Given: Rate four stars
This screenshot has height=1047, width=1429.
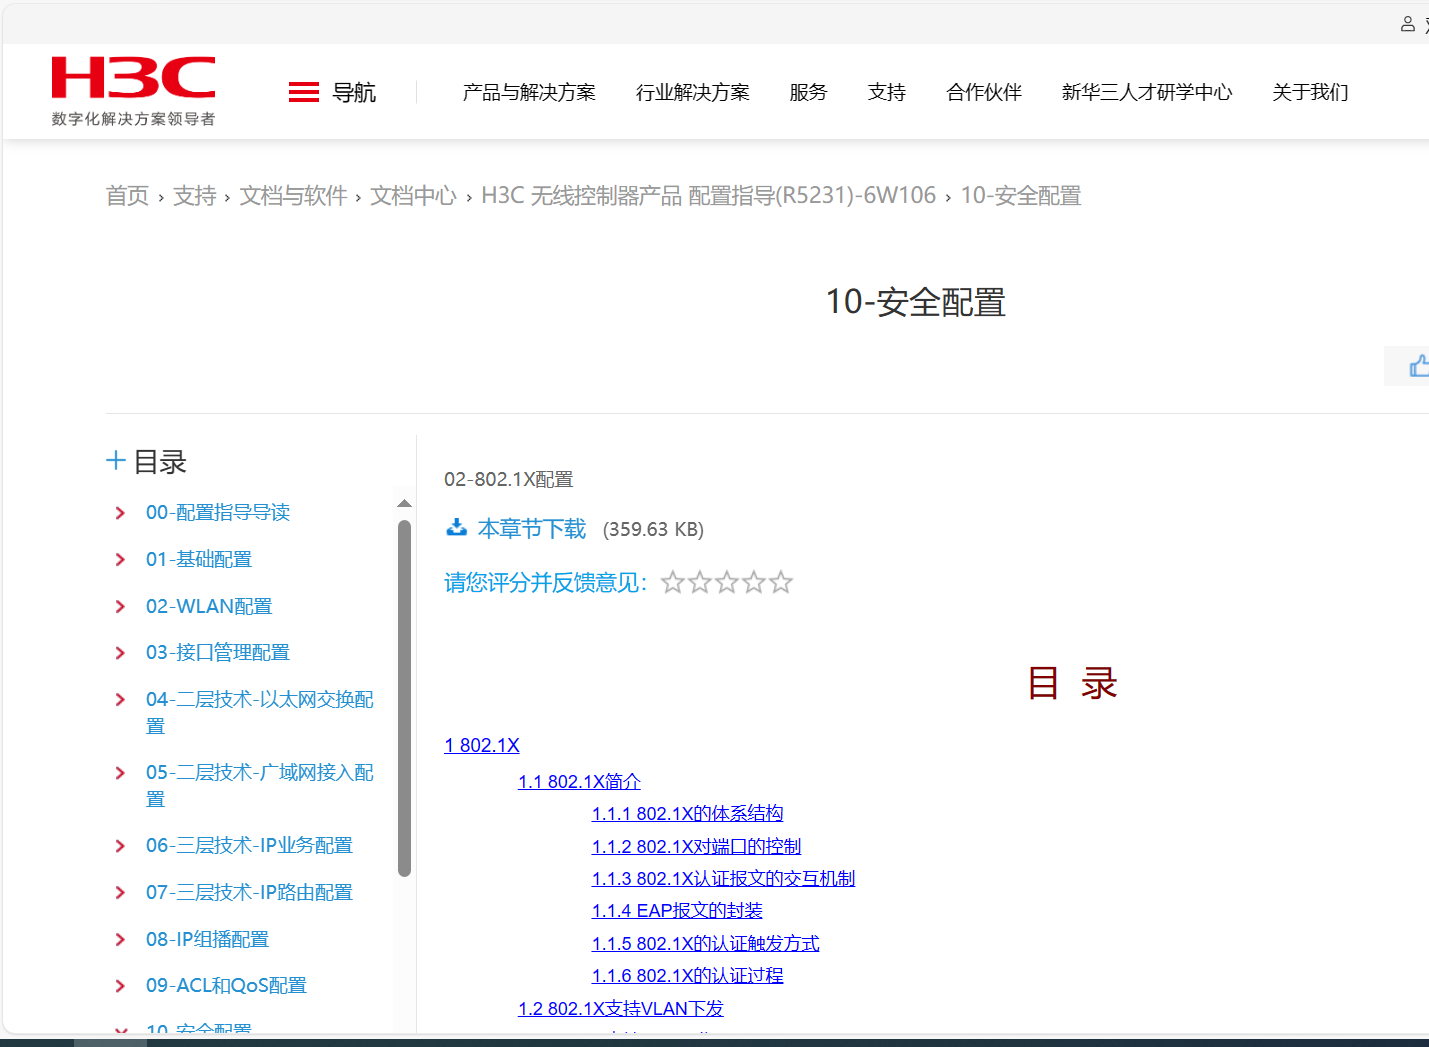Looking at the screenshot, I should coord(754,582).
